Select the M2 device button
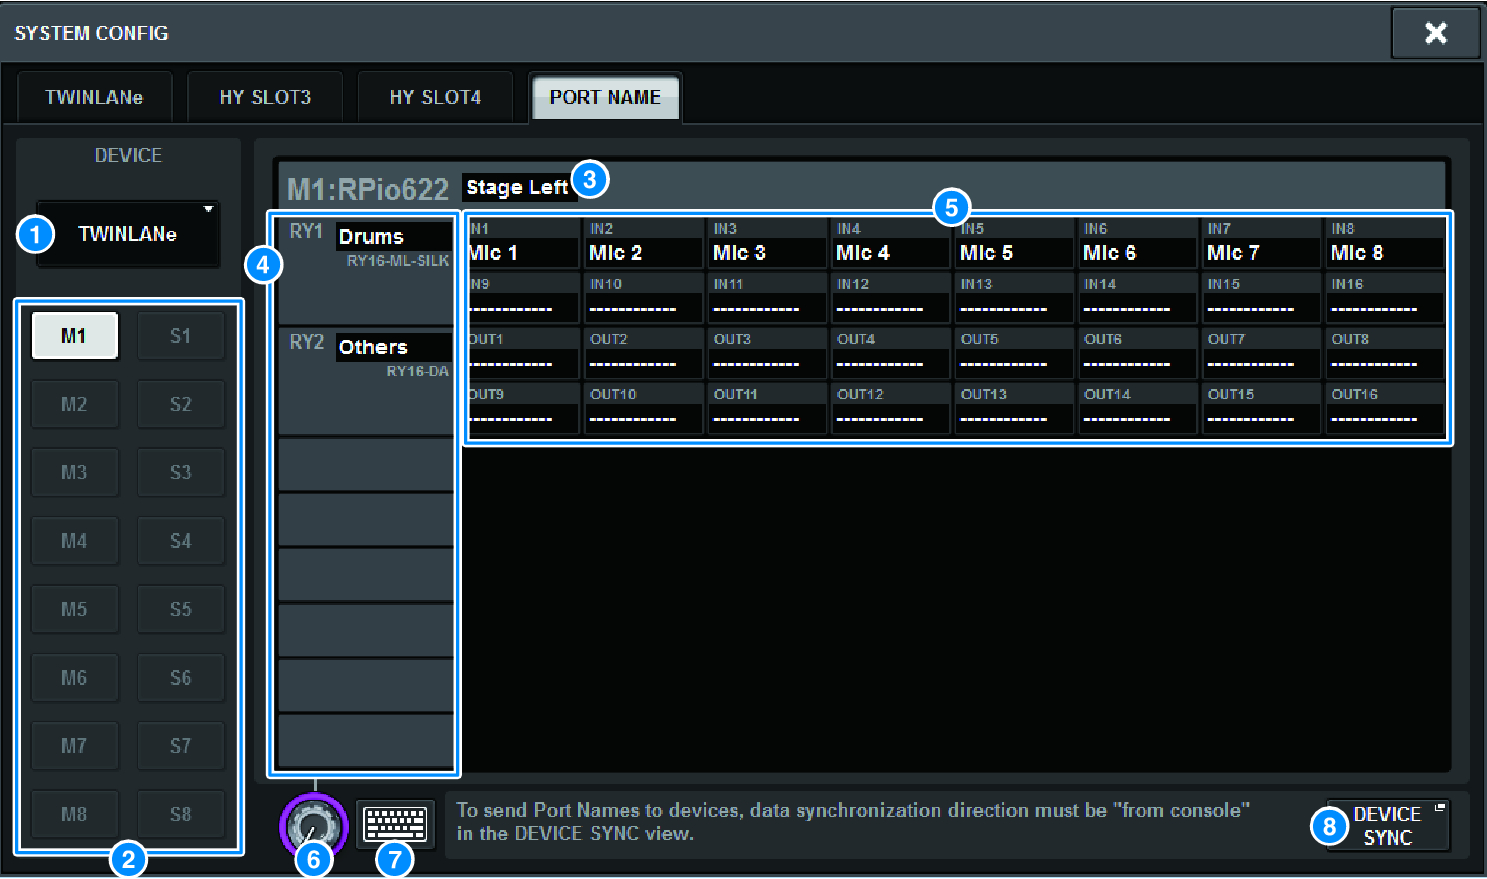Image resolution: width=1487 pixels, height=879 pixels. [x=74, y=404]
